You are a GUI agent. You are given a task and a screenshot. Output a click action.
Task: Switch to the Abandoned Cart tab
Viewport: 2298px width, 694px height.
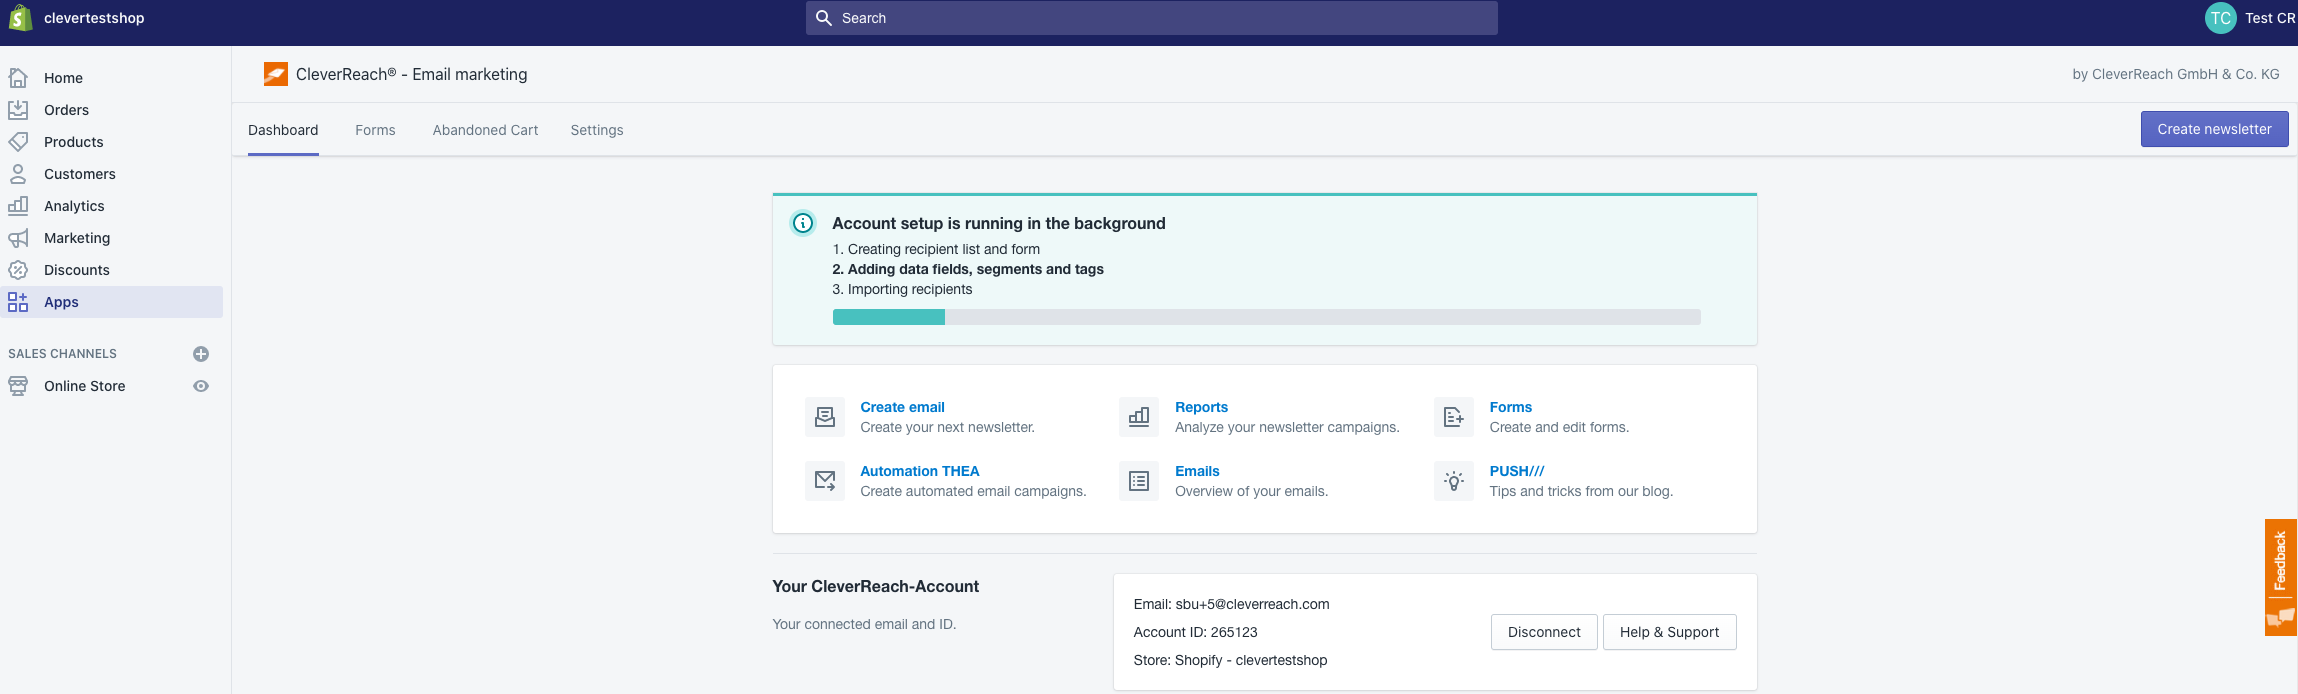(485, 130)
